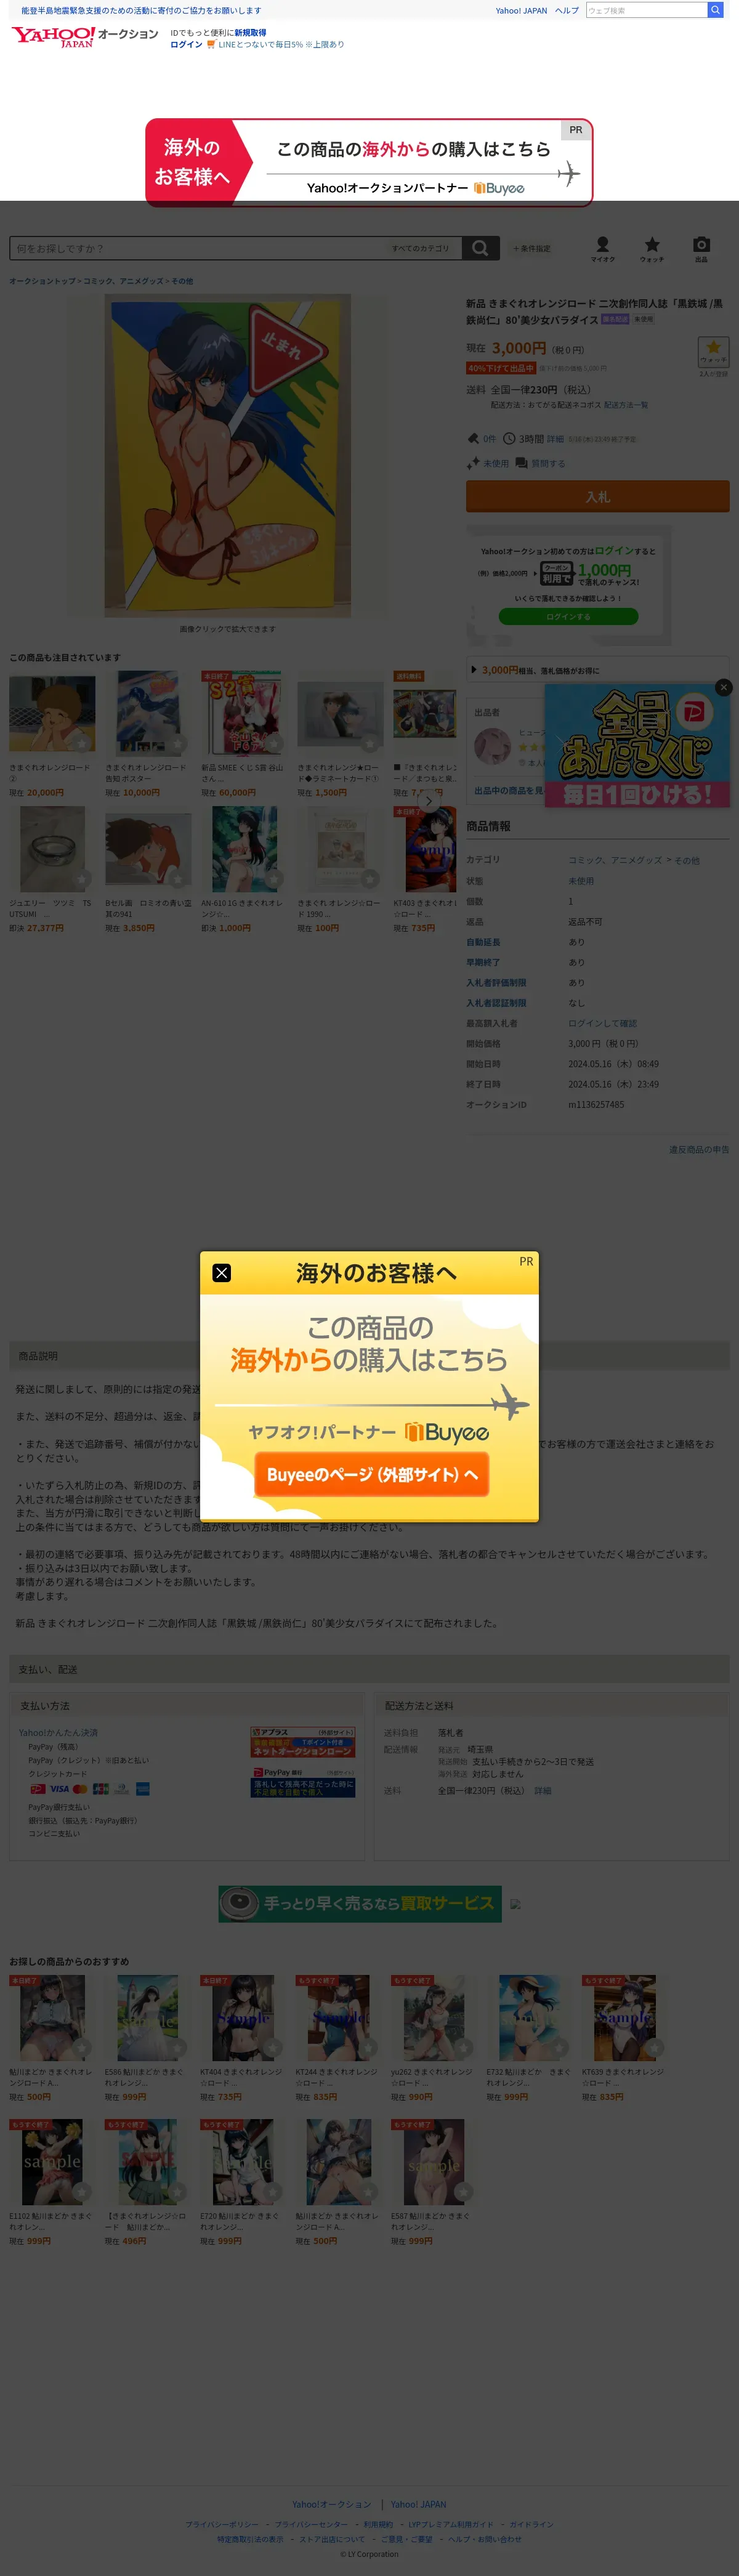The width and height of the screenshot is (739, 2576).
Task: Open the KT403 きまぐれオレンジ 735円 thumbnail
Action: click(425, 849)
